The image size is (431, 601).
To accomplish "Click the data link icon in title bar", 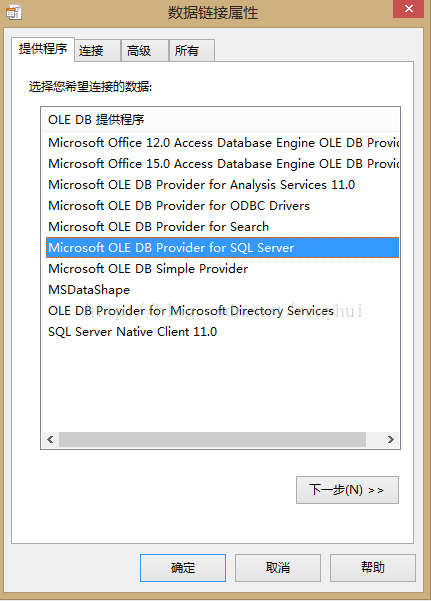I will point(14,12).
